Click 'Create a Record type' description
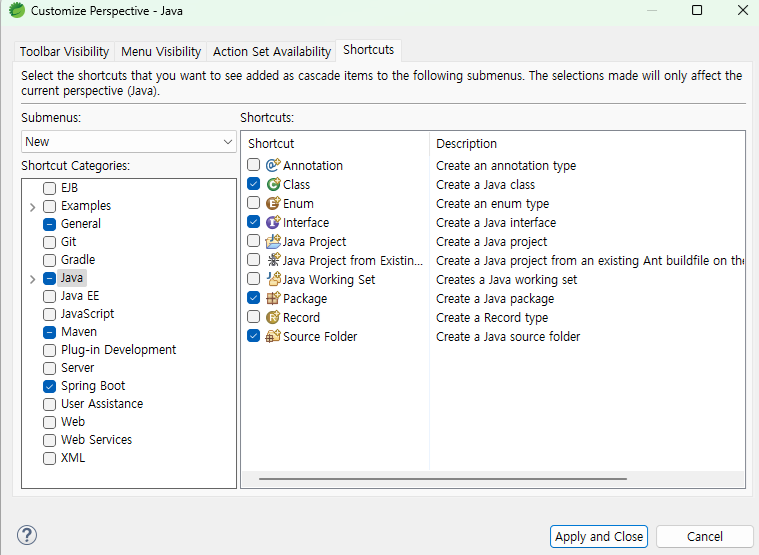The image size is (759, 555). (x=492, y=317)
